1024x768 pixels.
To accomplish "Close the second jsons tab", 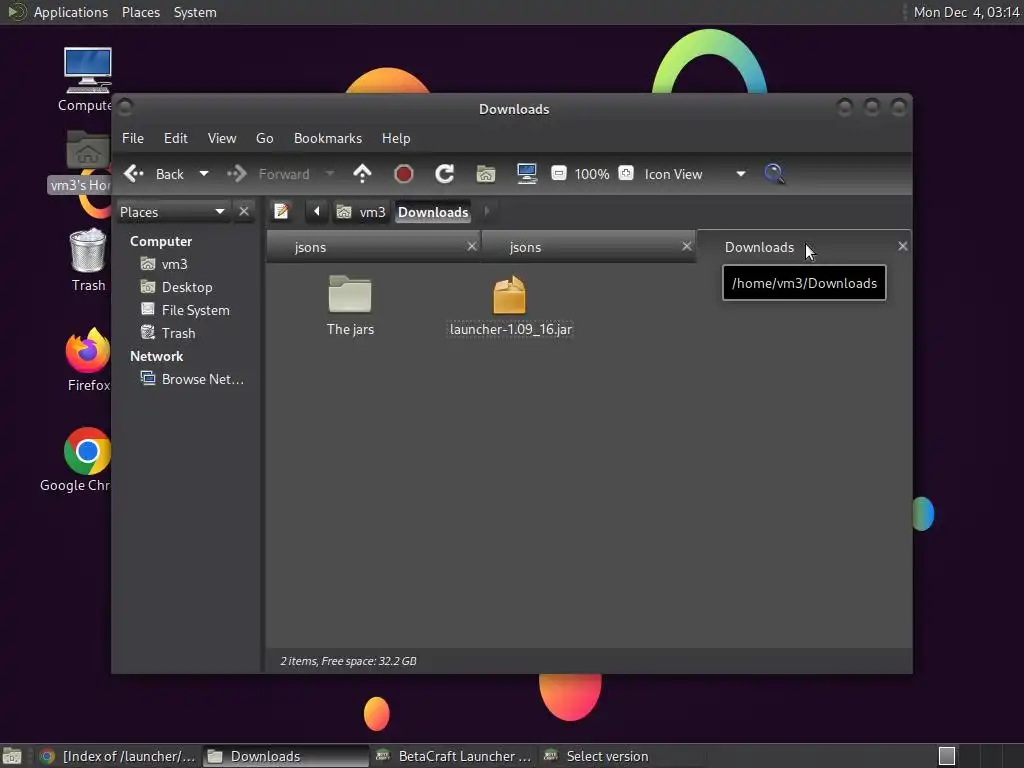I will click(x=686, y=246).
